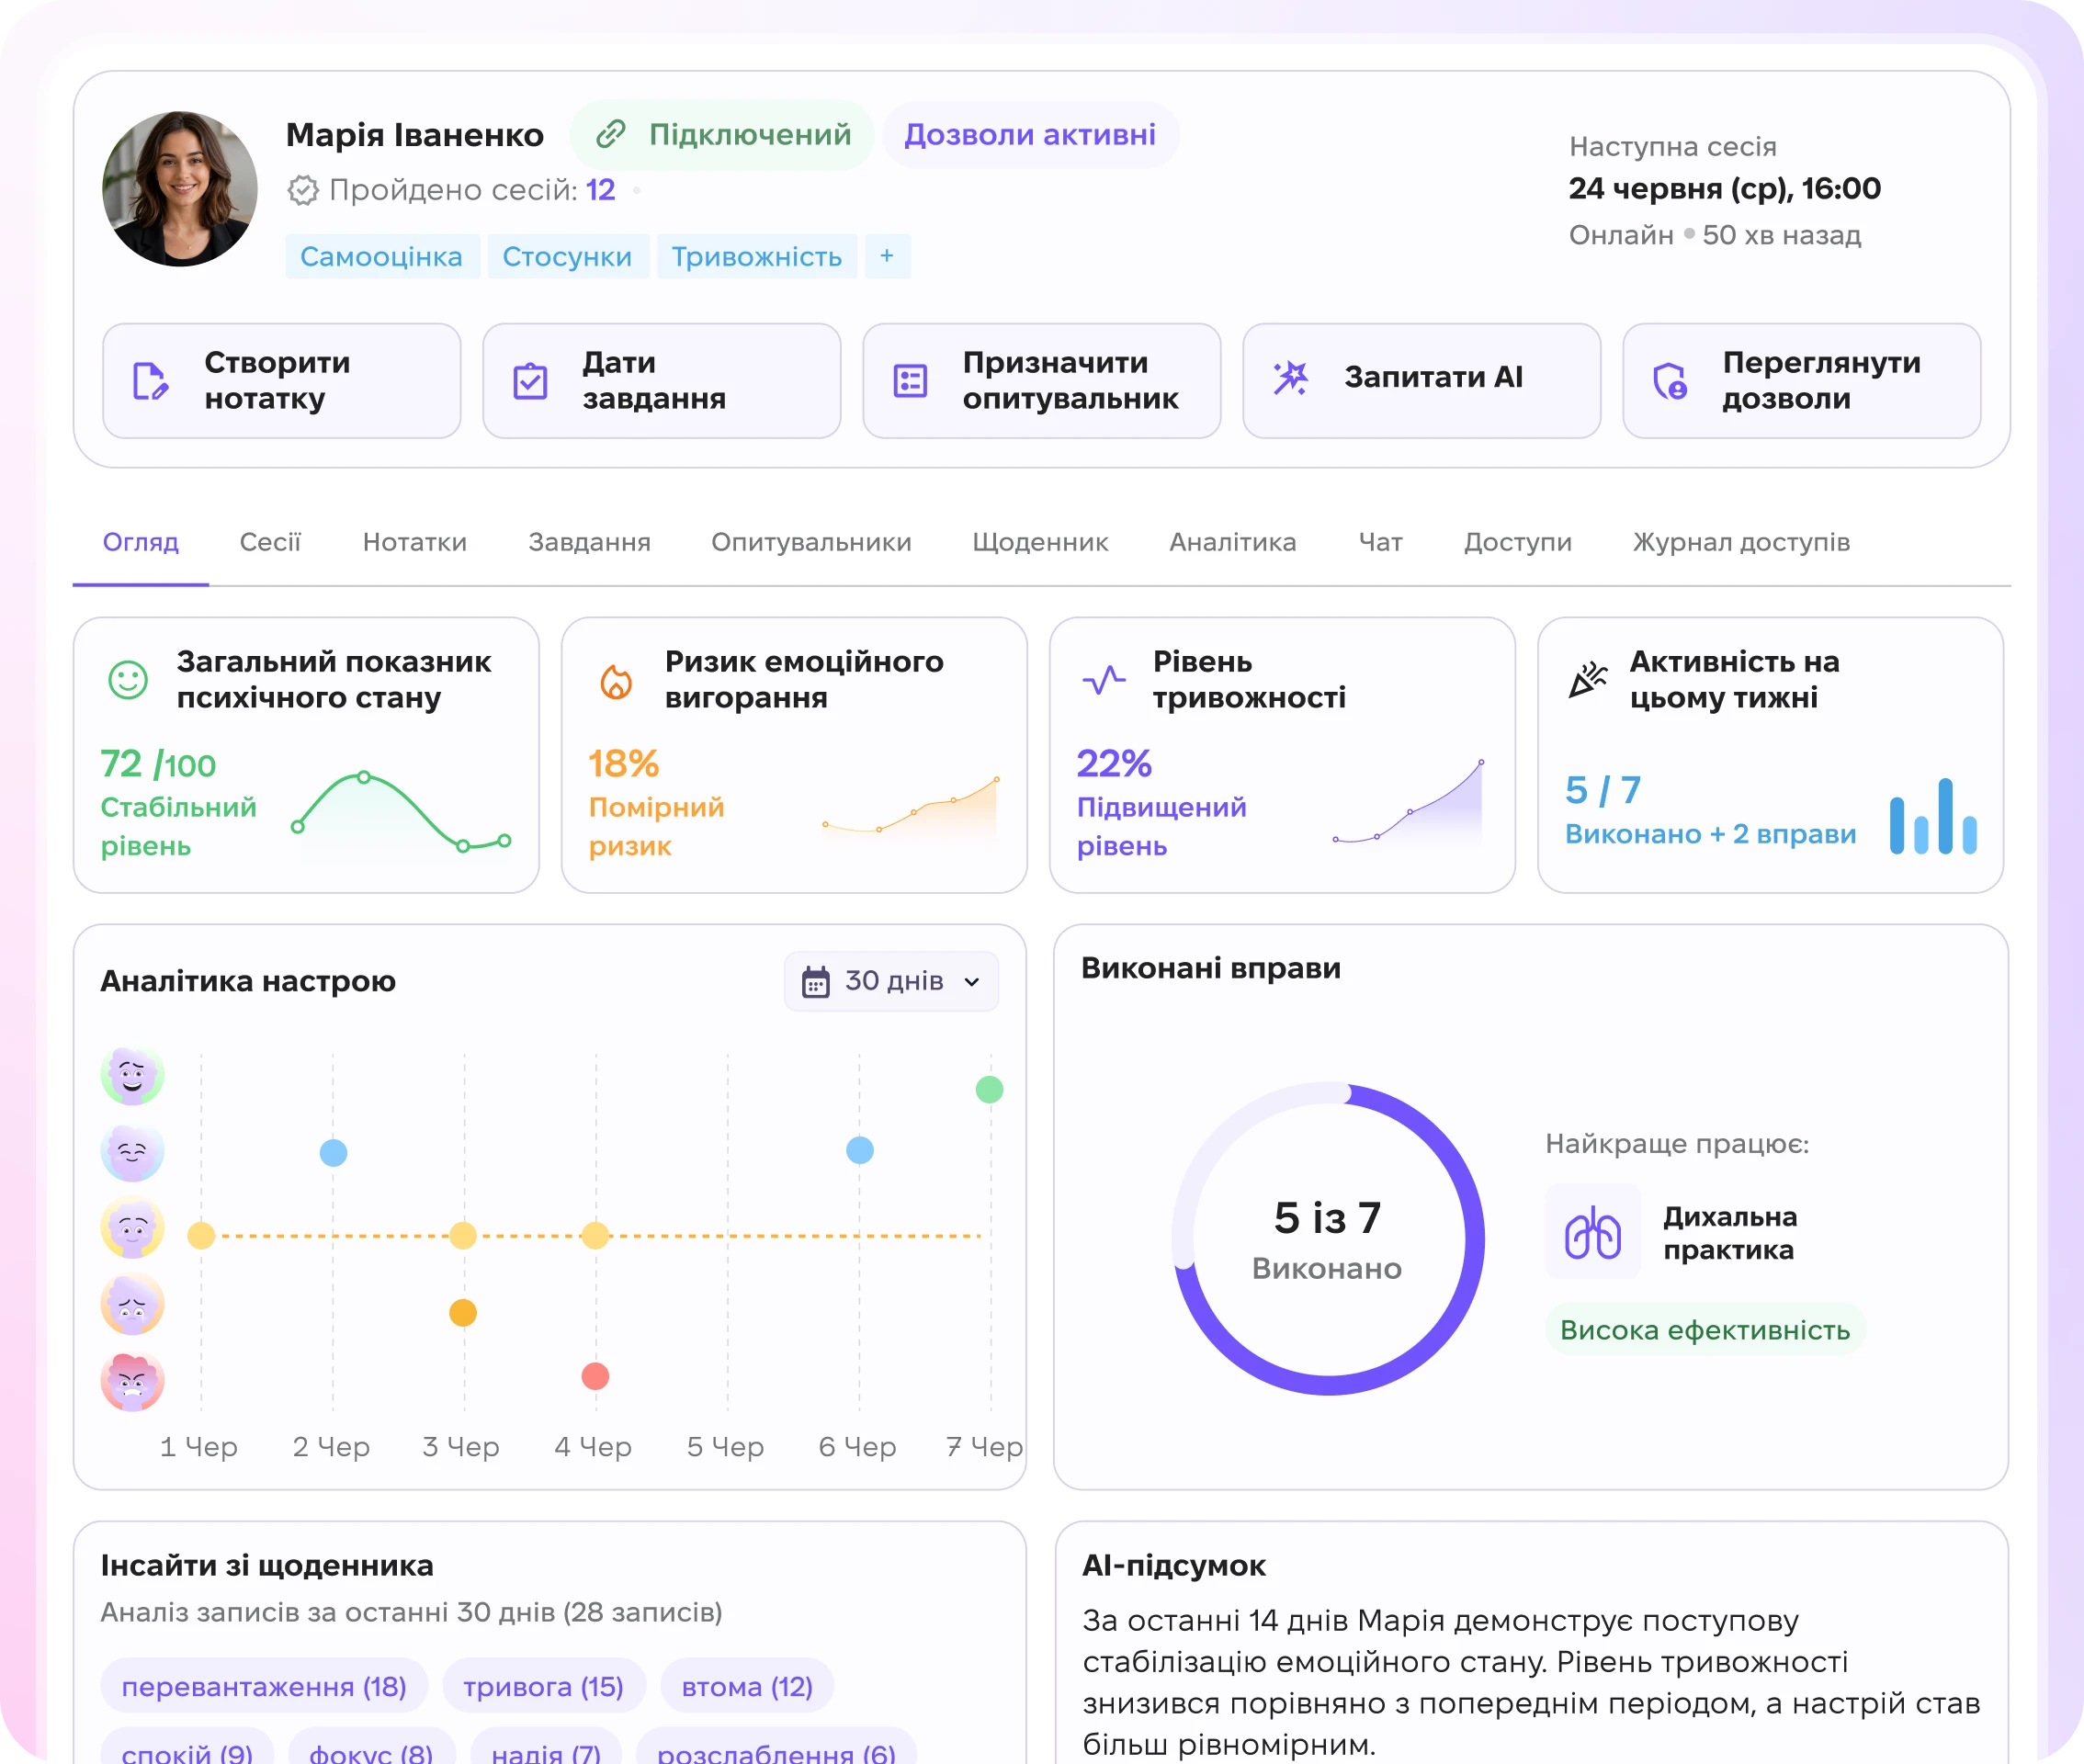The width and height of the screenshot is (2084, 1764).
Task: Open the Чат tab
Action: click(x=1380, y=542)
